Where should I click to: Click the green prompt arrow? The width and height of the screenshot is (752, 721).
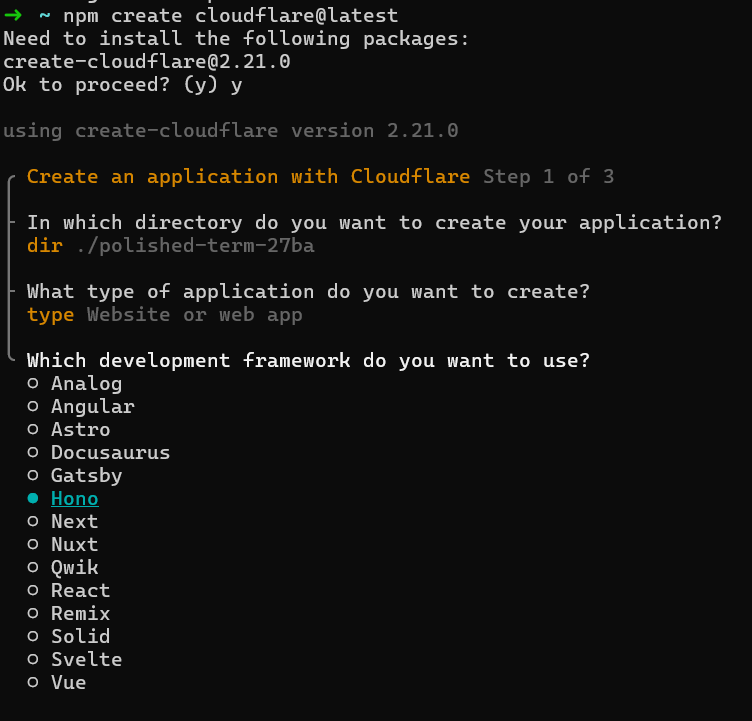pyautogui.click(x=13, y=16)
